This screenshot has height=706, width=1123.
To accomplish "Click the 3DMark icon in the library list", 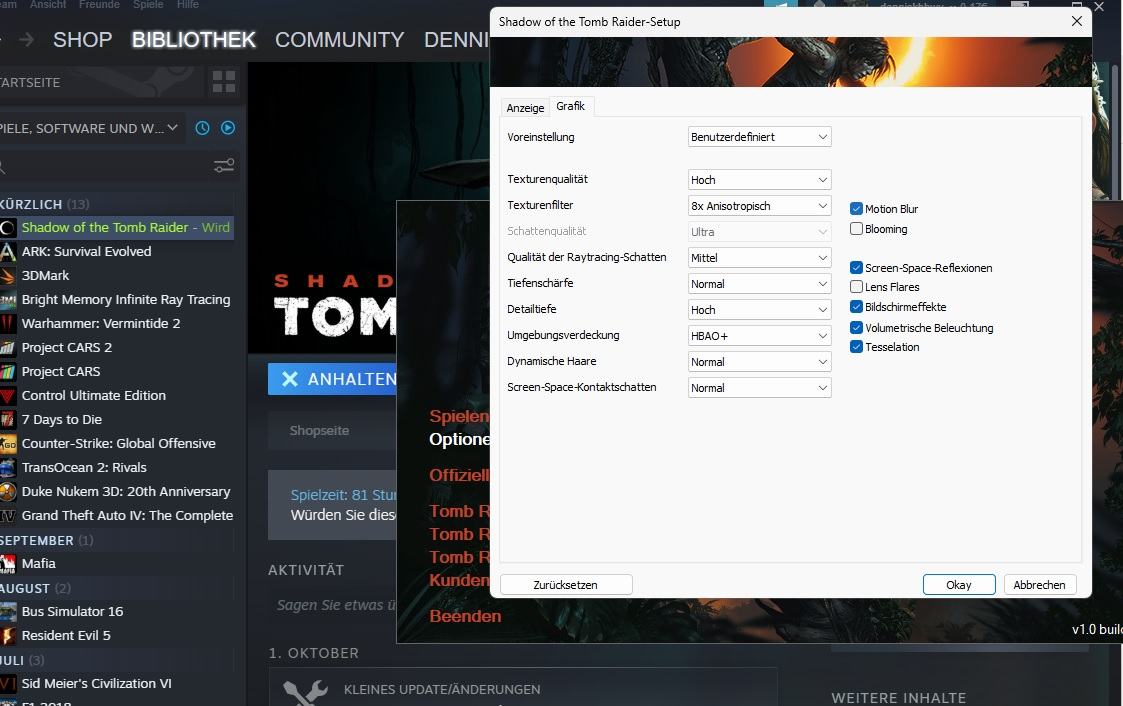I will 8,276.
